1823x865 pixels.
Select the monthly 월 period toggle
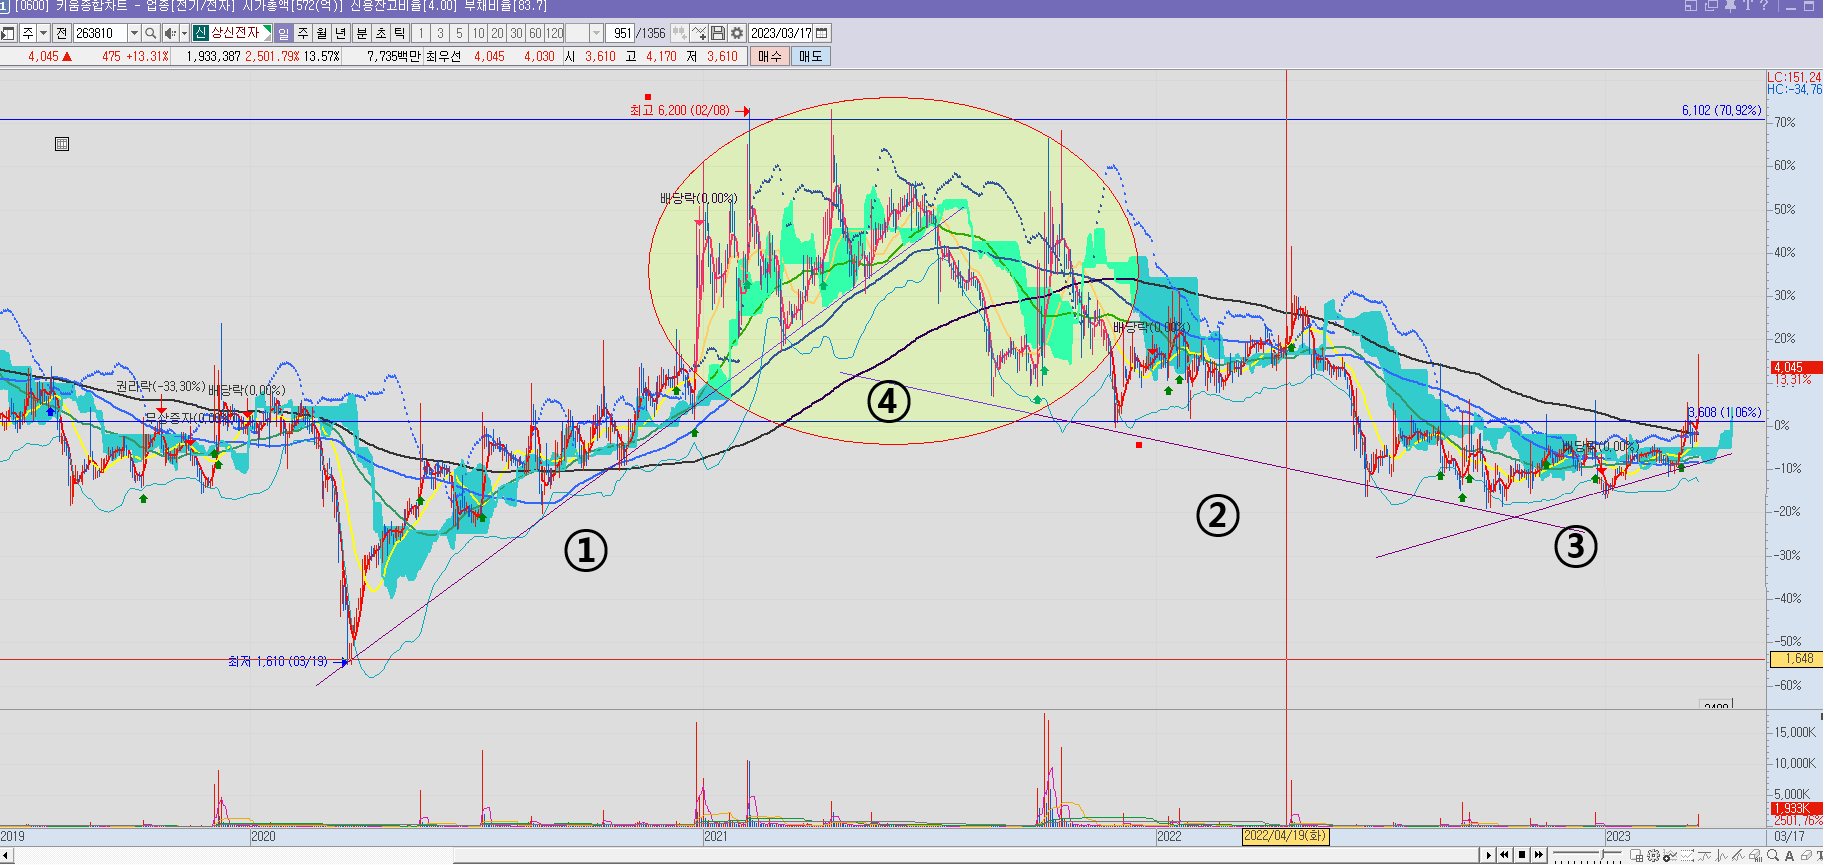322,33
